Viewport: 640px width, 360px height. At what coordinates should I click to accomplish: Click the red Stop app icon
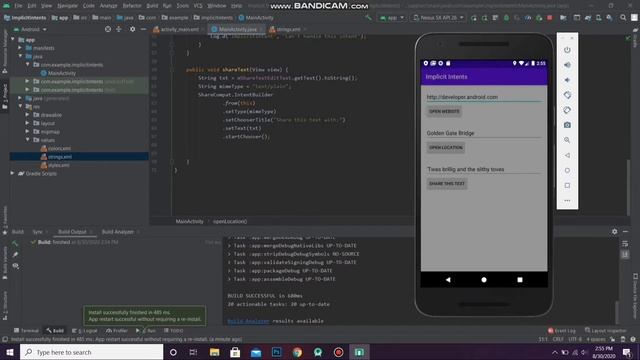[550, 18]
